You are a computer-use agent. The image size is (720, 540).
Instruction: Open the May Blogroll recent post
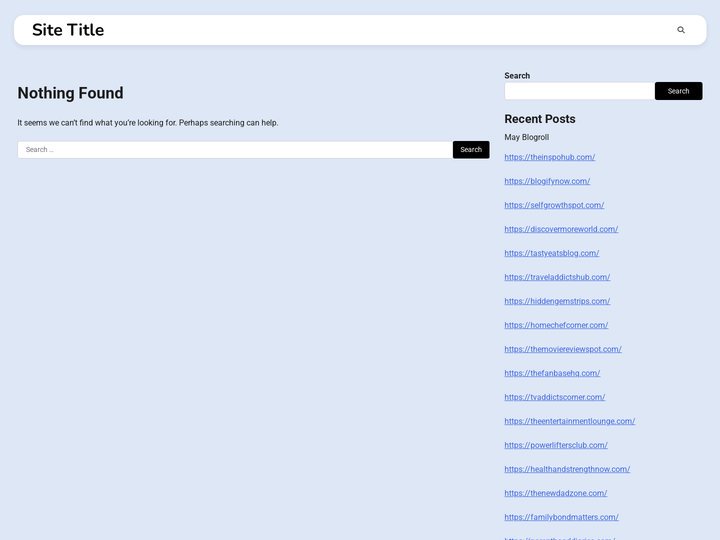point(527,137)
